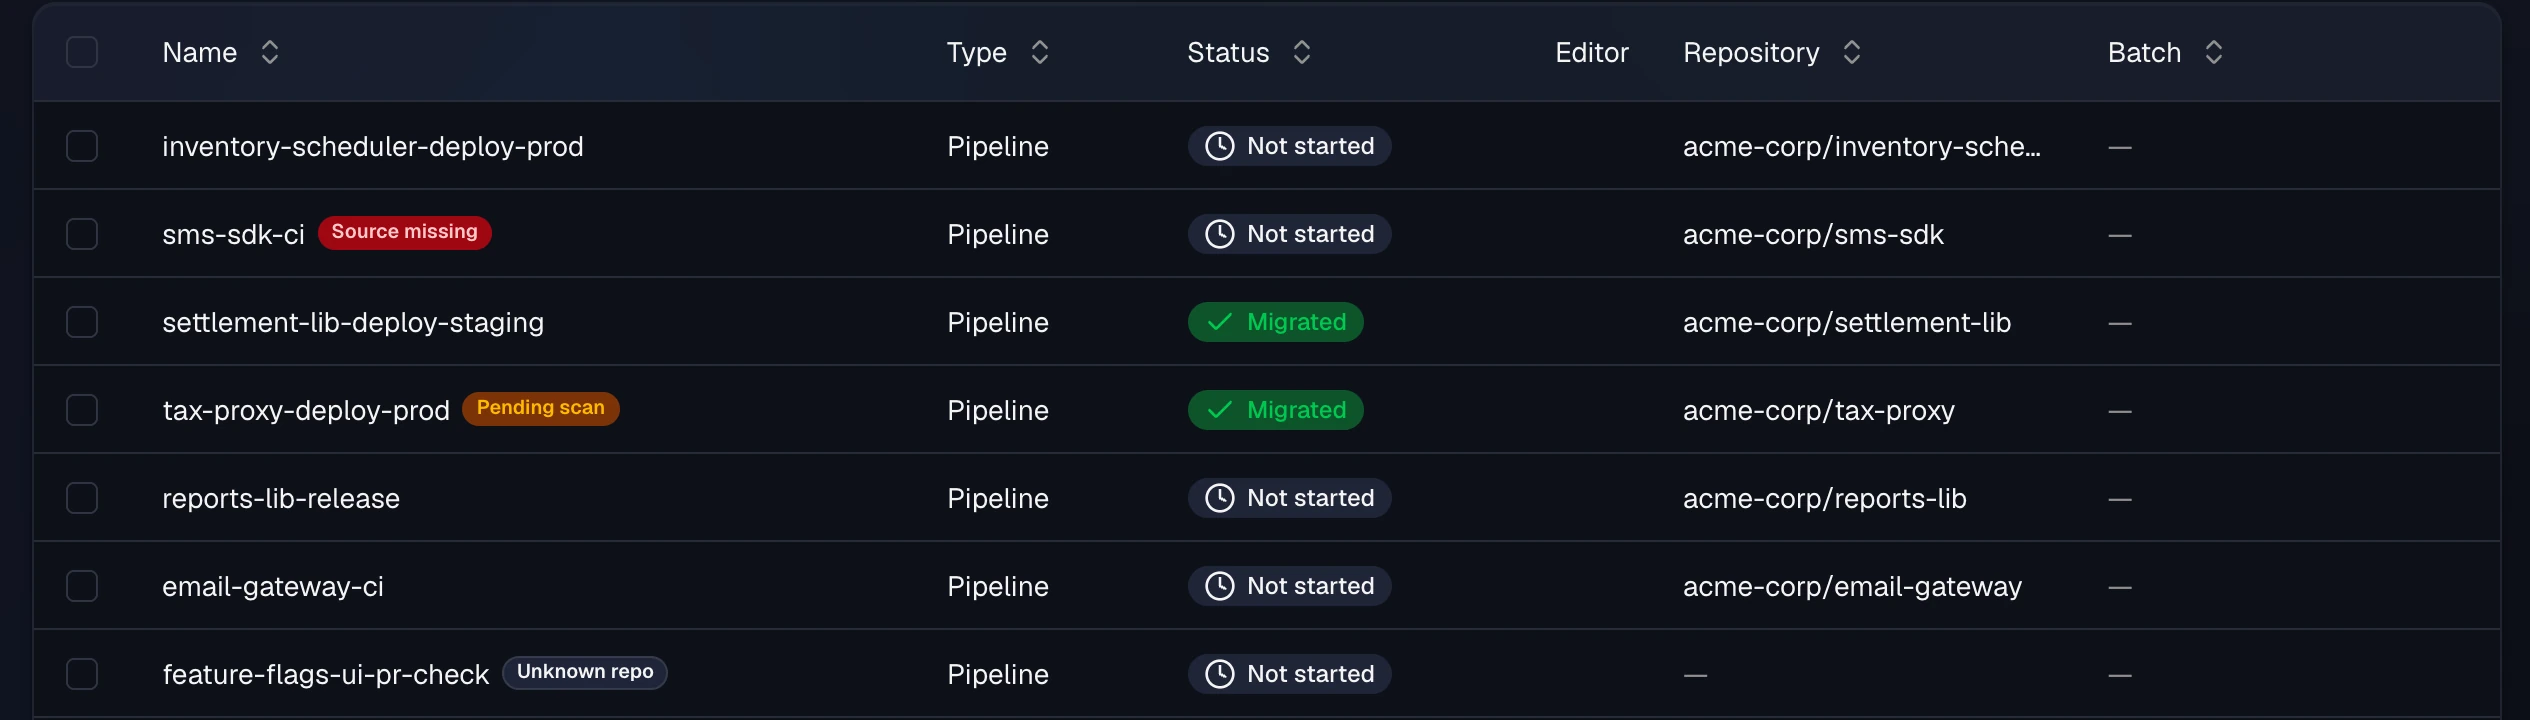Open the feature-flags-ui-pr-check pipeline
The image size is (2530, 720).
coord(326,675)
